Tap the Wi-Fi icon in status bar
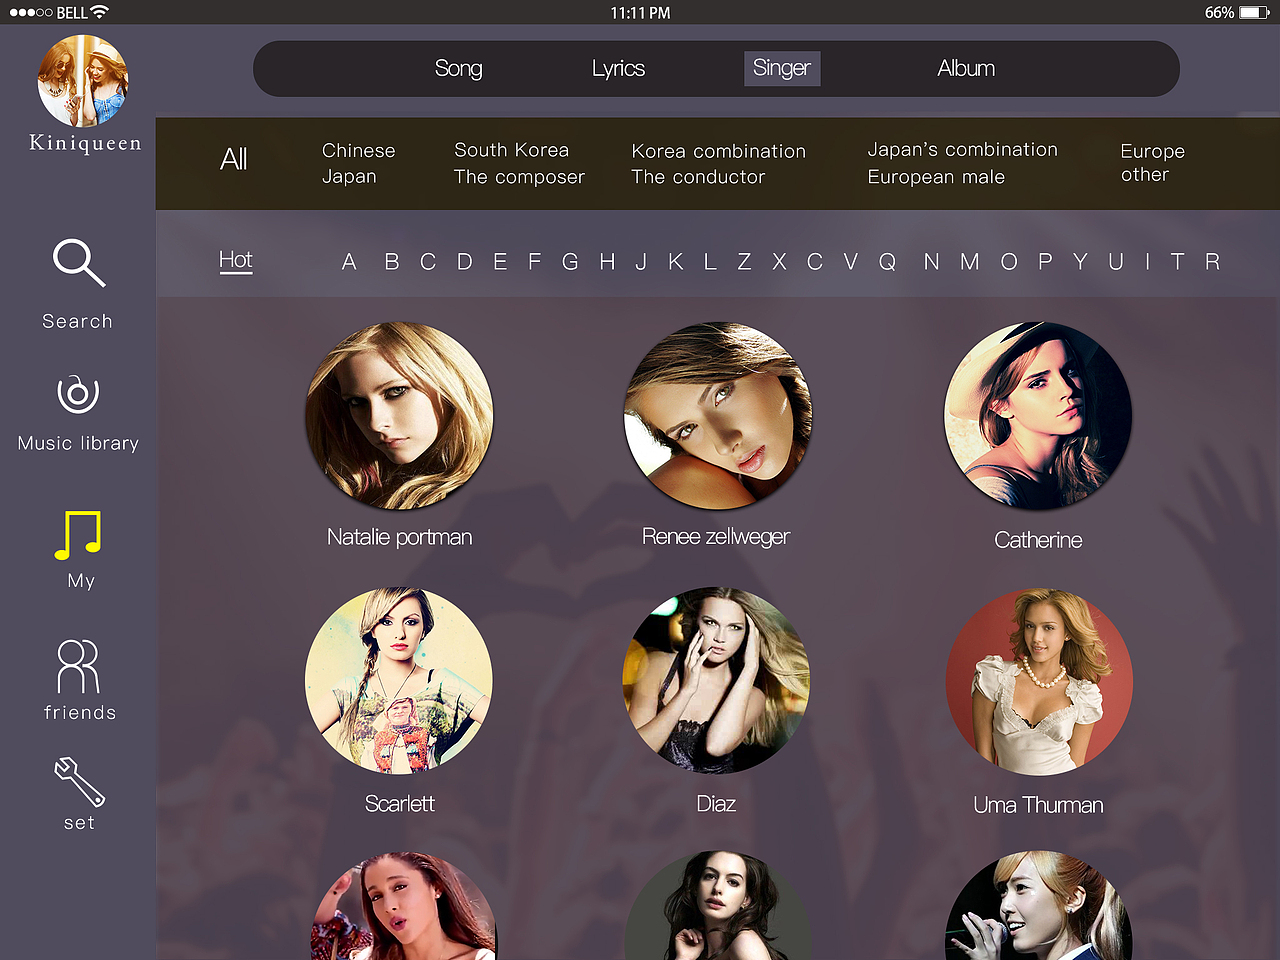Viewport: 1280px width, 960px height. click(99, 12)
